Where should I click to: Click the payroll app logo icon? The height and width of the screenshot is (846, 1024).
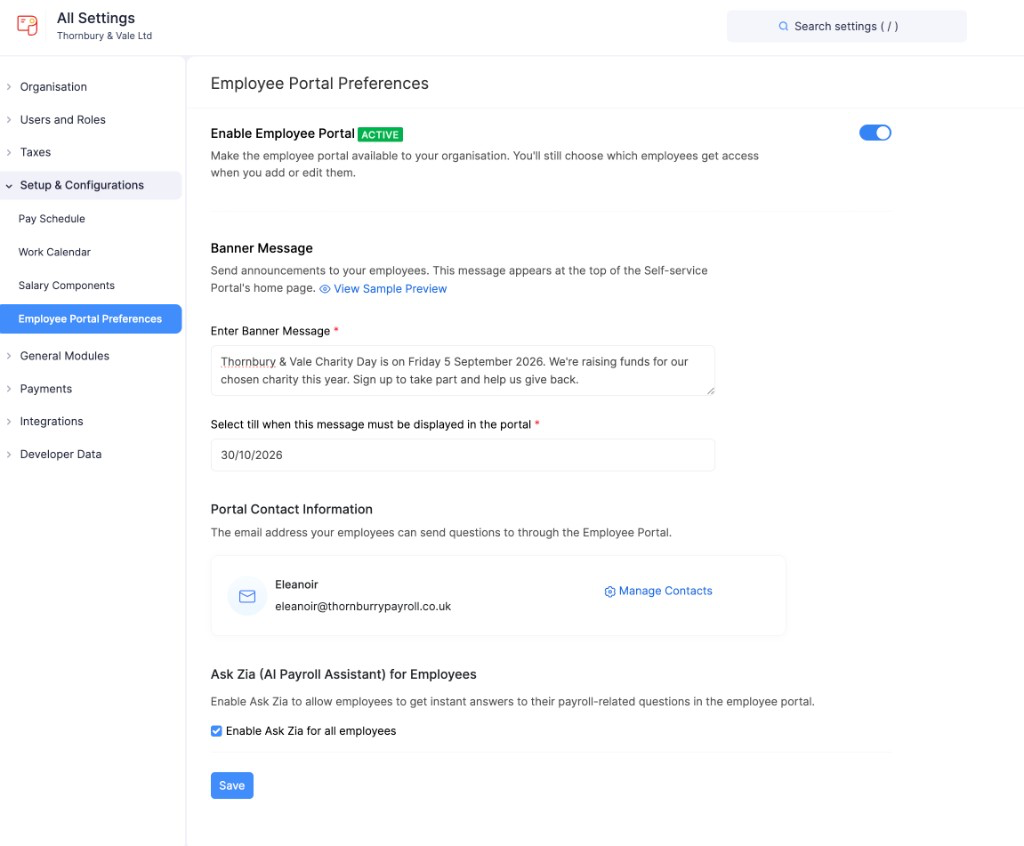27,25
